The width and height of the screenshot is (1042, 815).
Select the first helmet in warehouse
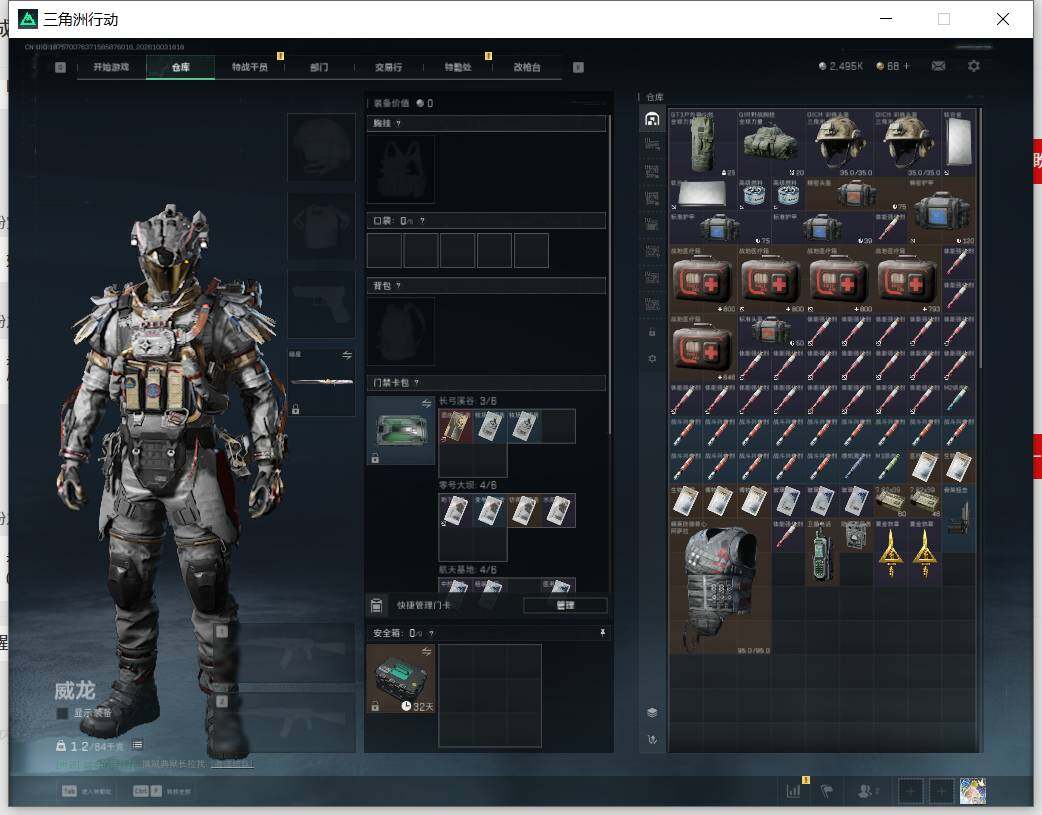tap(839, 143)
